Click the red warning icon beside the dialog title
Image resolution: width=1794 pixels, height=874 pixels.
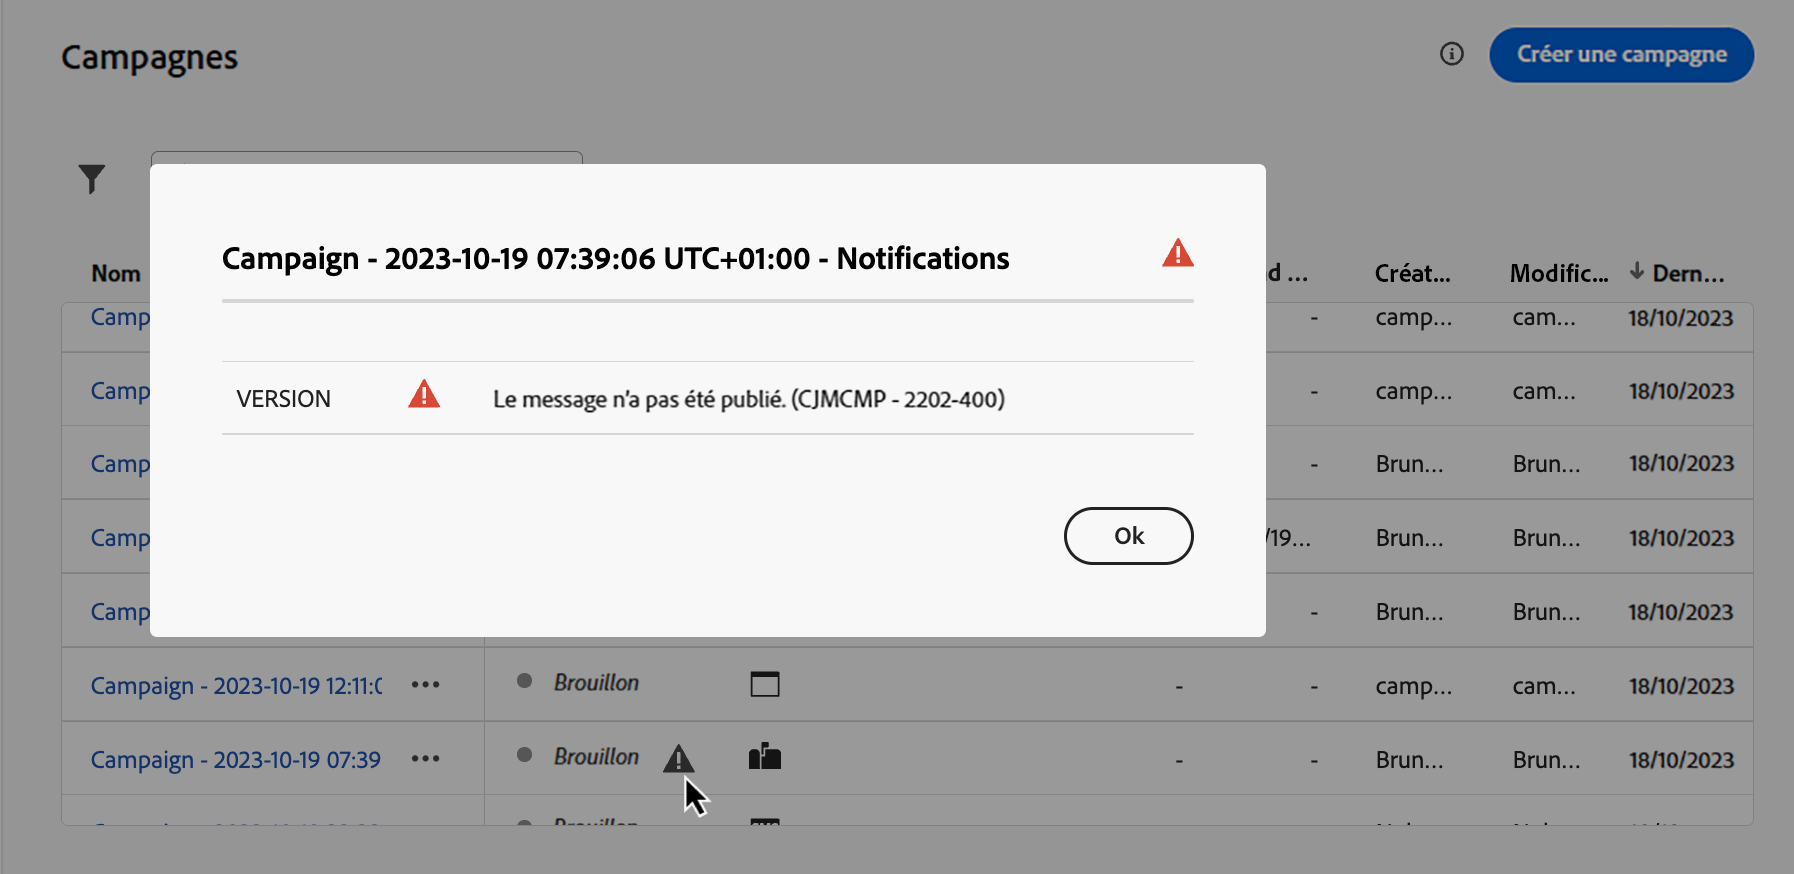1178,253
